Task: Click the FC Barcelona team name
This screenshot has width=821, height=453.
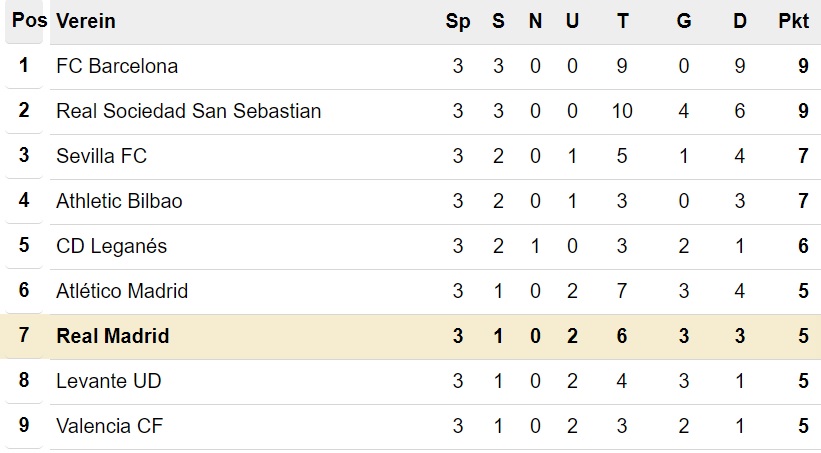Action: tap(117, 66)
